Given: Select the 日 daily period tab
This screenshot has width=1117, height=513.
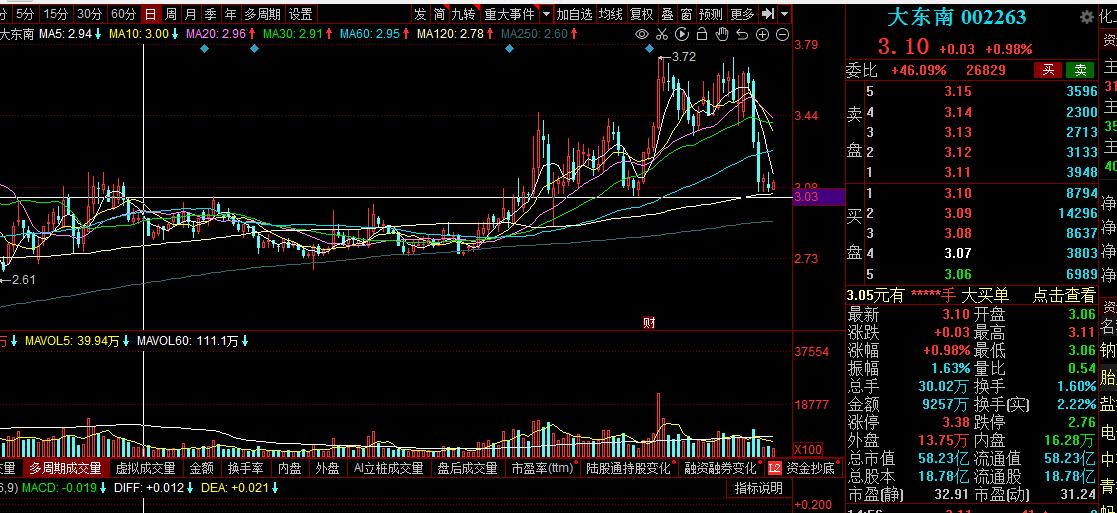Looking at the screenshot, I should (150, 14).
